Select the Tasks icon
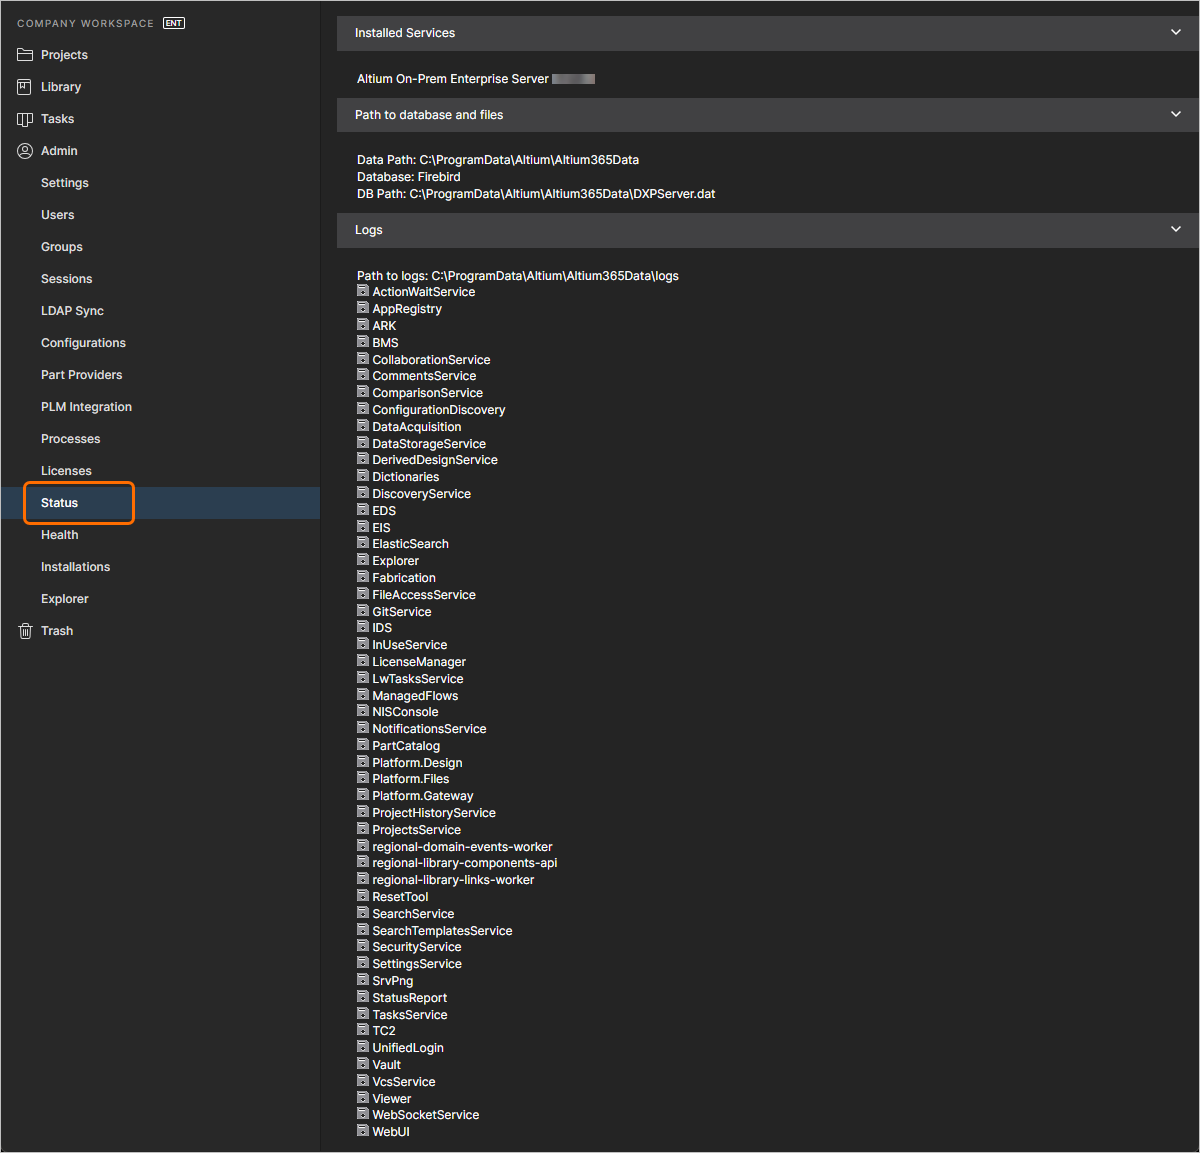 click(25, 118)
